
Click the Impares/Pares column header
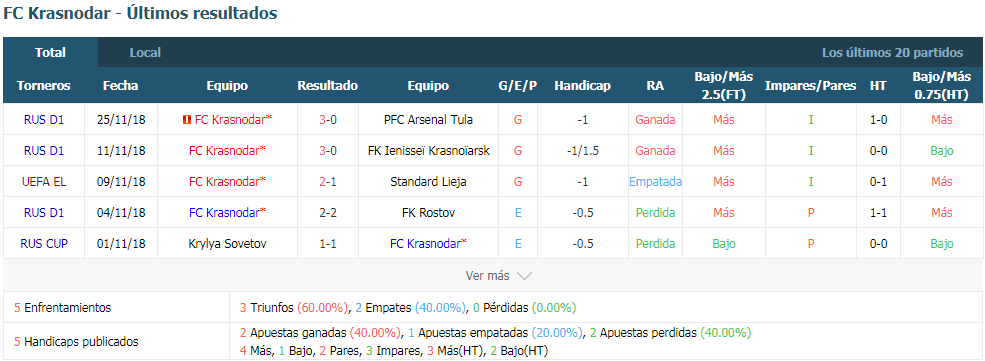tap(810, 86)
